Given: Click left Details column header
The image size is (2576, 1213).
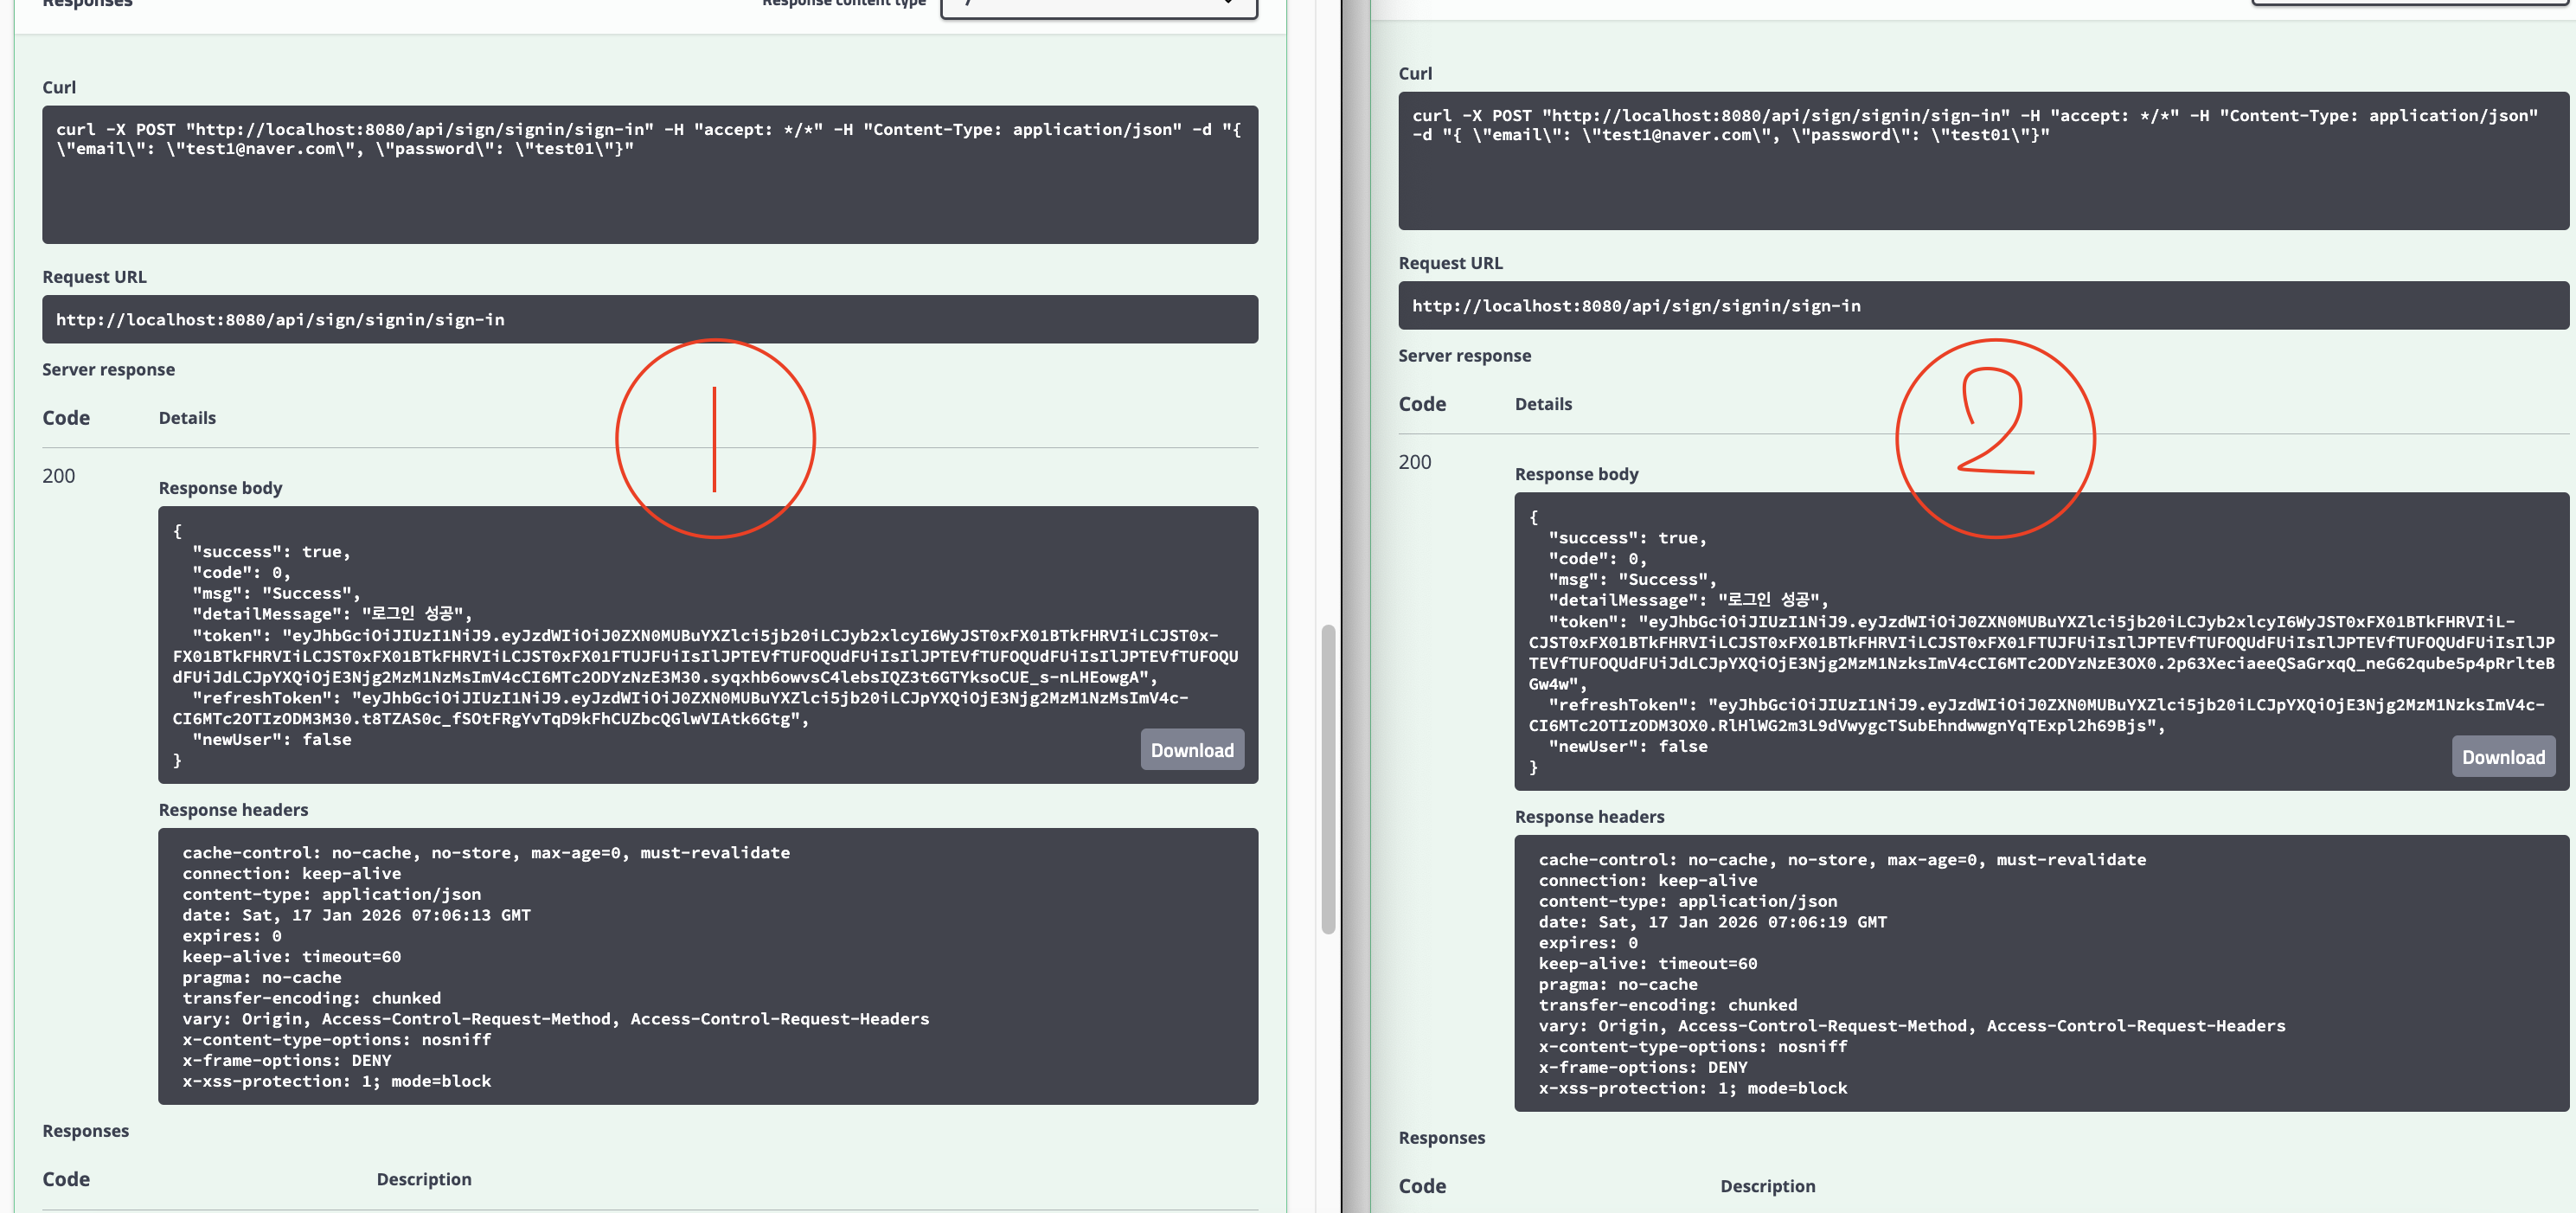Looking at the screenshot, I should tap(187, 418).
